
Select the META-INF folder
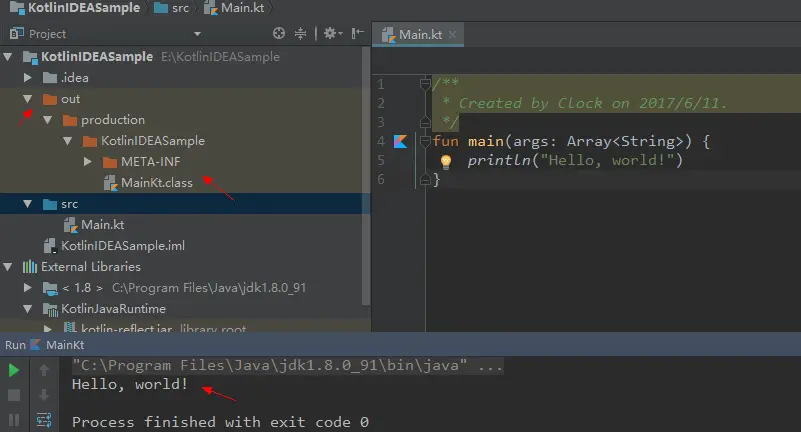point(184,162)
